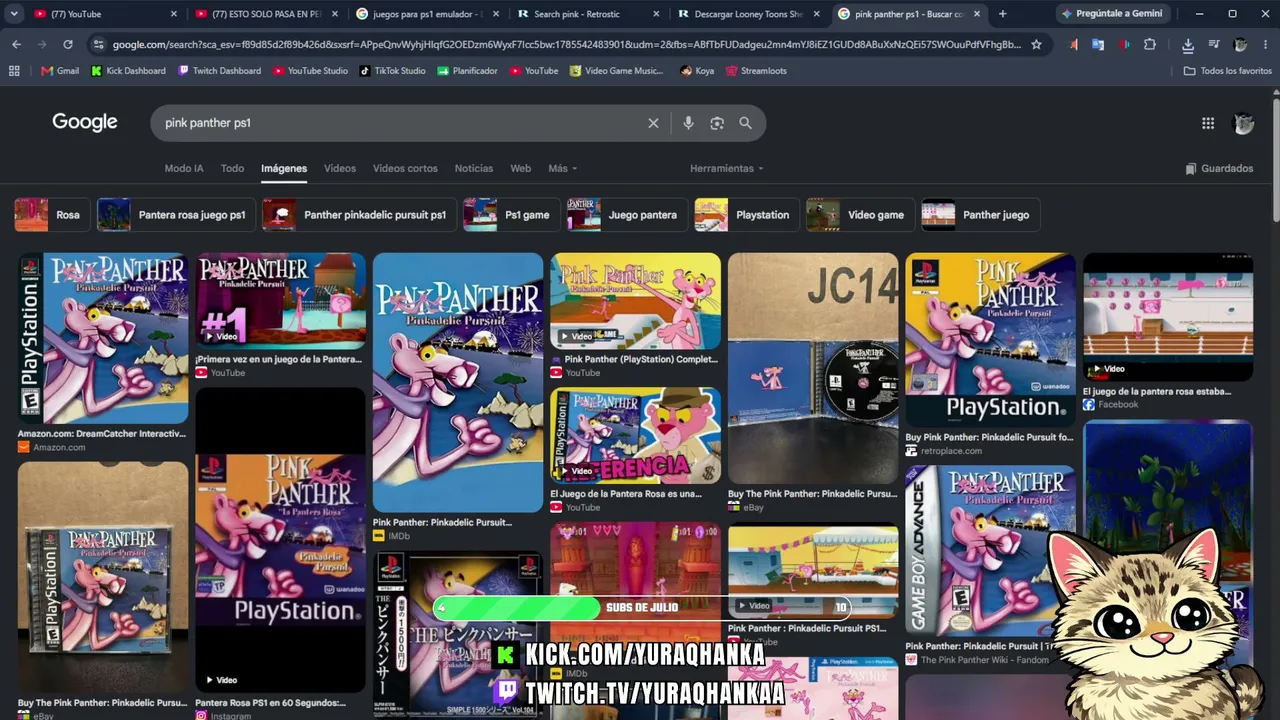This screenshot has width=1280, height=720.
Task: Open the red speaker extension
Action: (1124, 44)
